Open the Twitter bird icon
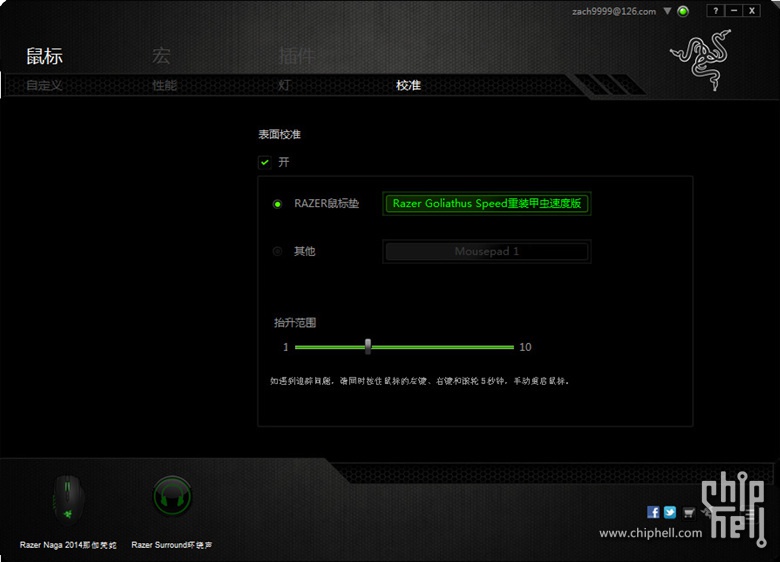780x562 pixels. (670, 512)
